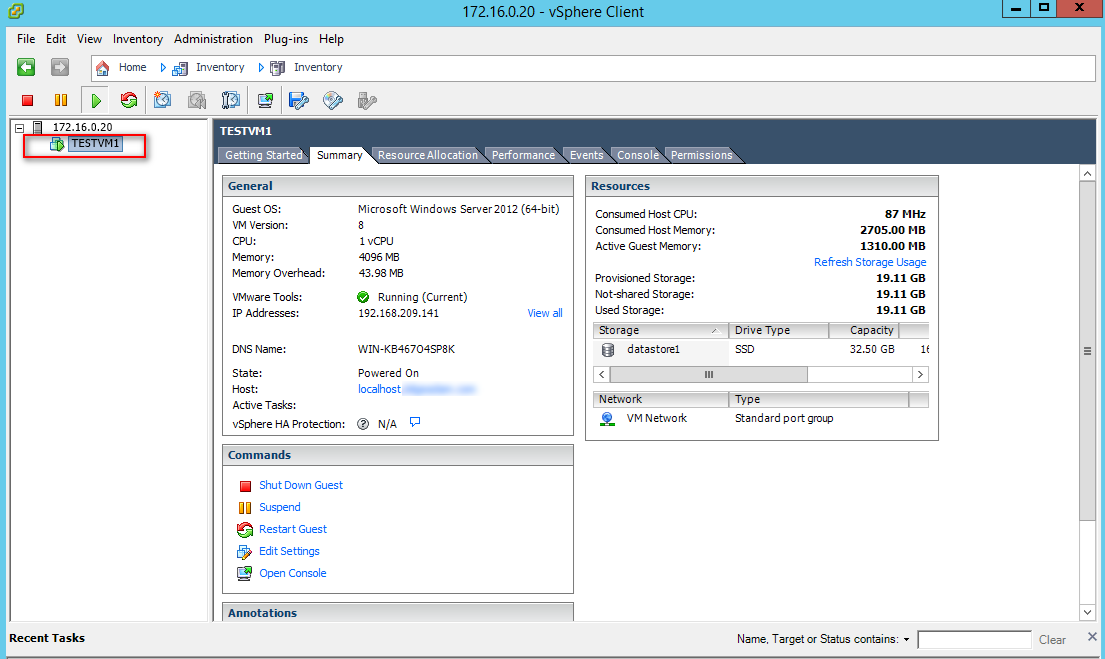Power off the VM using the red toolbar square
Viewport: 1105px width, 659px height.
27,101
